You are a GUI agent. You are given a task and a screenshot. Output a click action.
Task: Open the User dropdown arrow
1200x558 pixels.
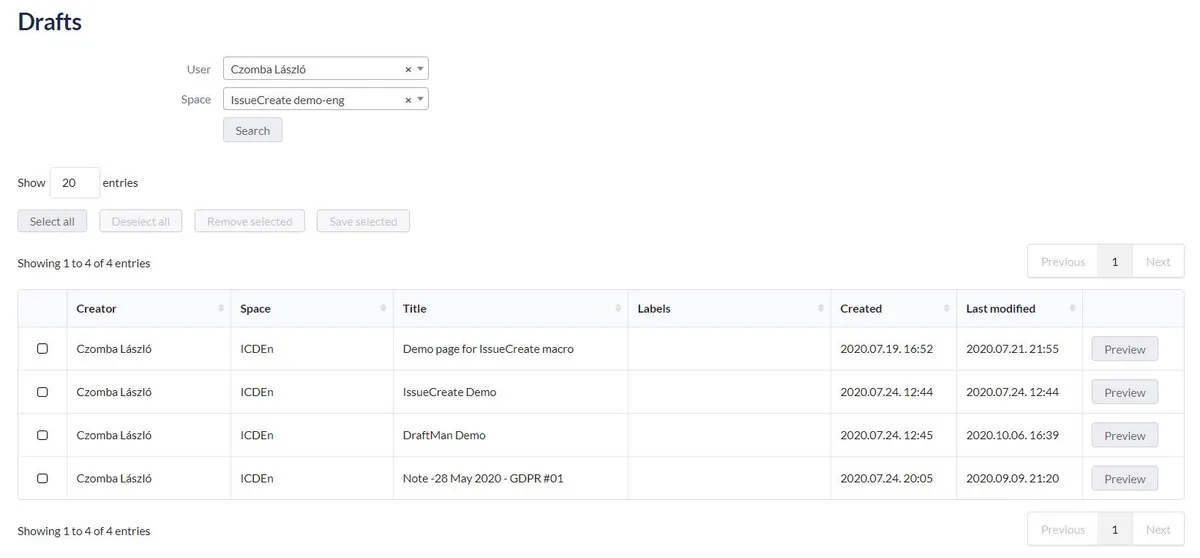[x=420, y=70]
